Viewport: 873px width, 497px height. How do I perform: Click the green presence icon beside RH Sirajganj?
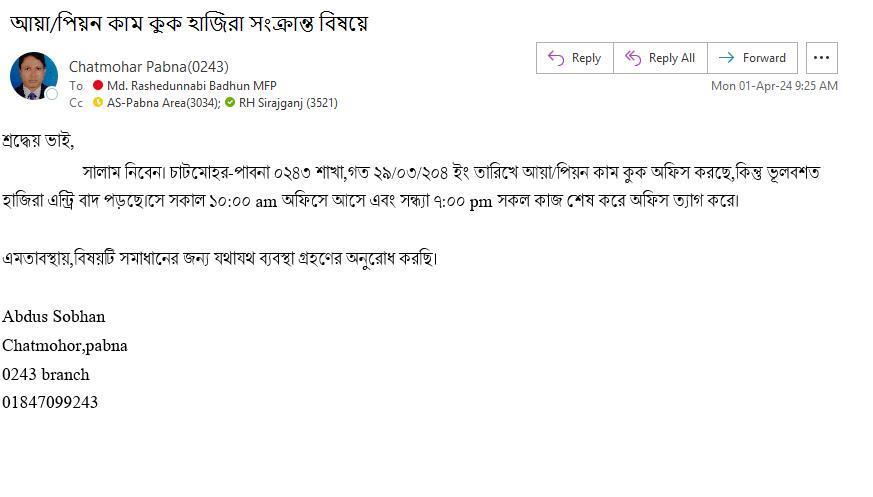point(230,102)
